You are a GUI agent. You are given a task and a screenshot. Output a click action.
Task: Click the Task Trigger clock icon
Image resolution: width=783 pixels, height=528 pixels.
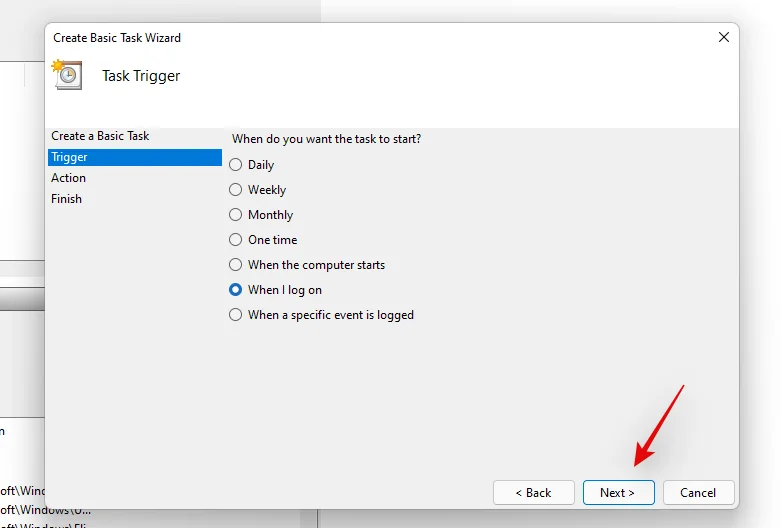tap(67, 75)
